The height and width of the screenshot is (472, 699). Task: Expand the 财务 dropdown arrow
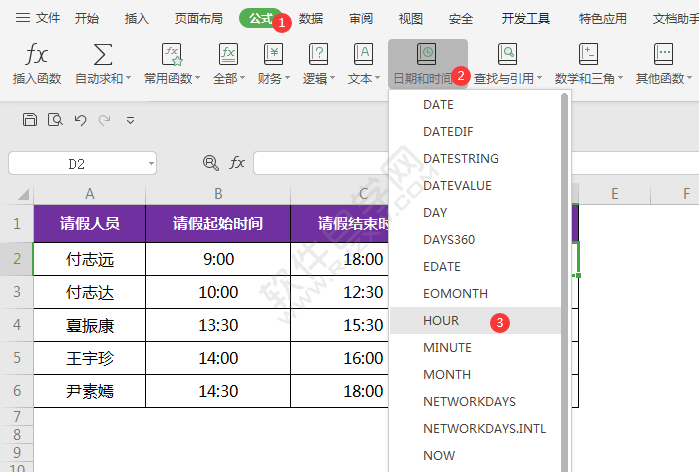pyautogui.click(x=287, y=78)
